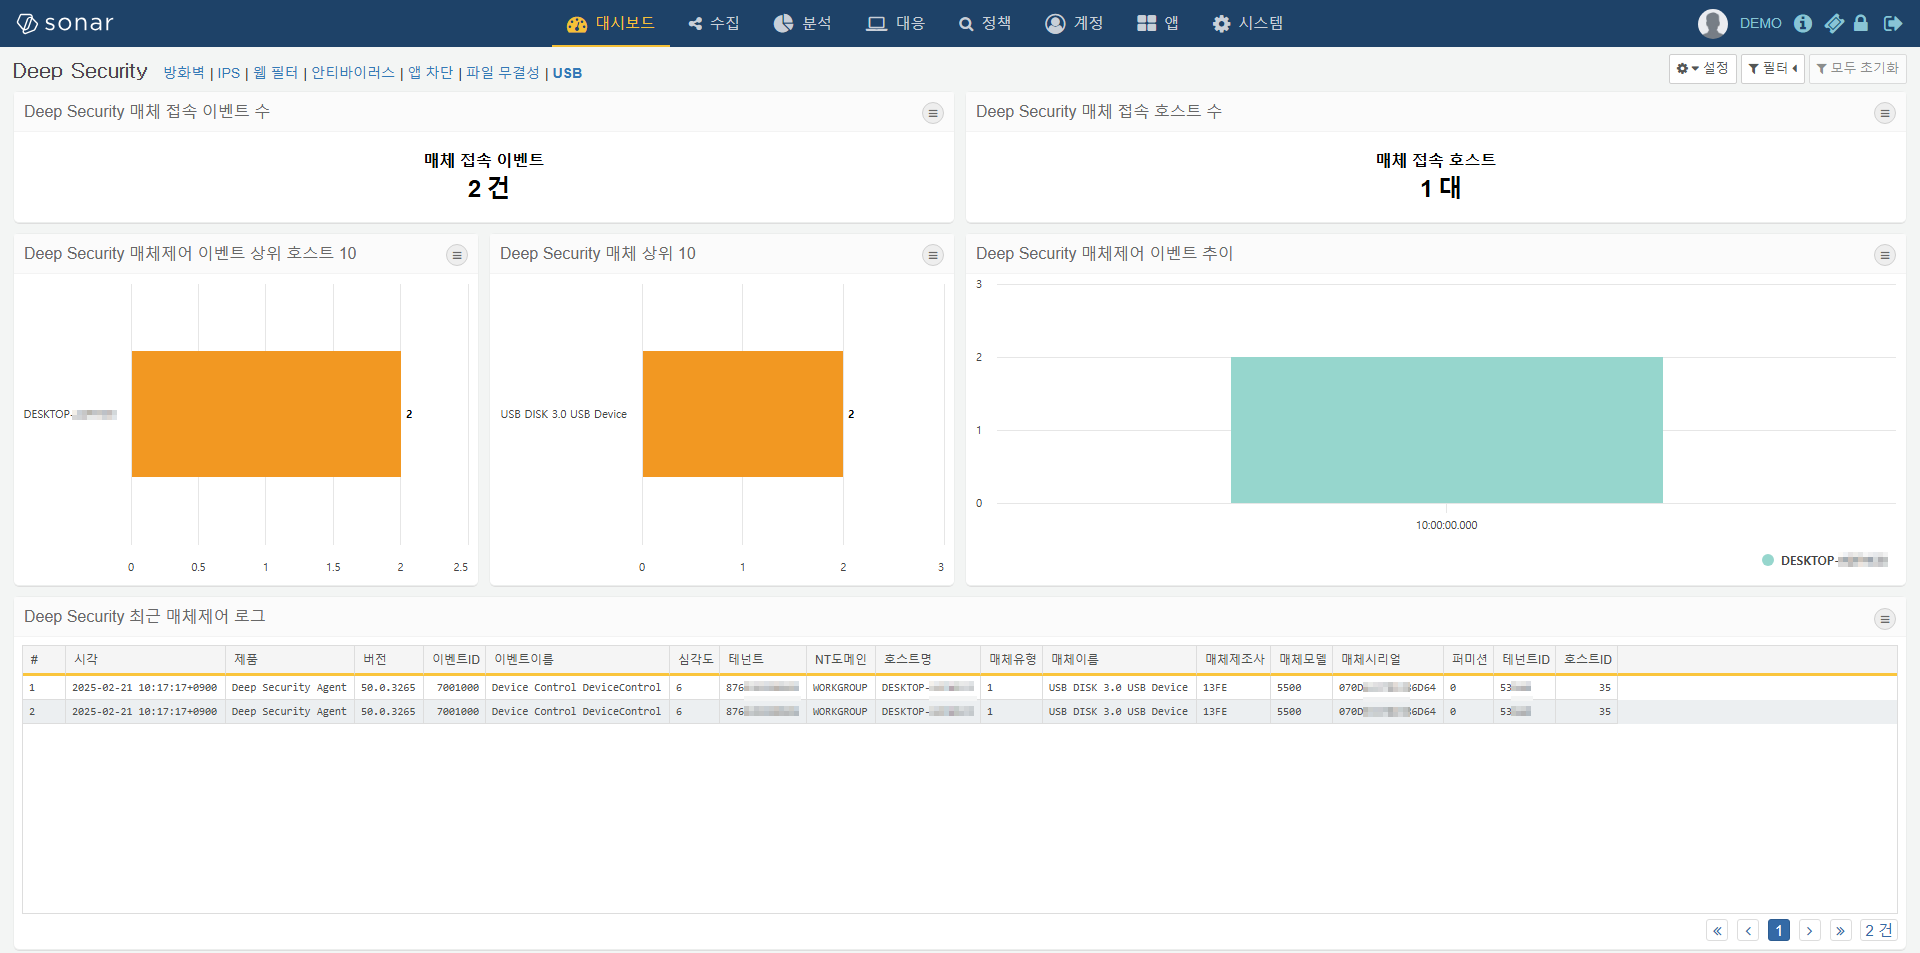Image resolution: width=1920 pixels, height=953 pixels.
Task: Click 'USB DISK 3.0 USB Device' in row 2
Action: [x=1118, y=712]
